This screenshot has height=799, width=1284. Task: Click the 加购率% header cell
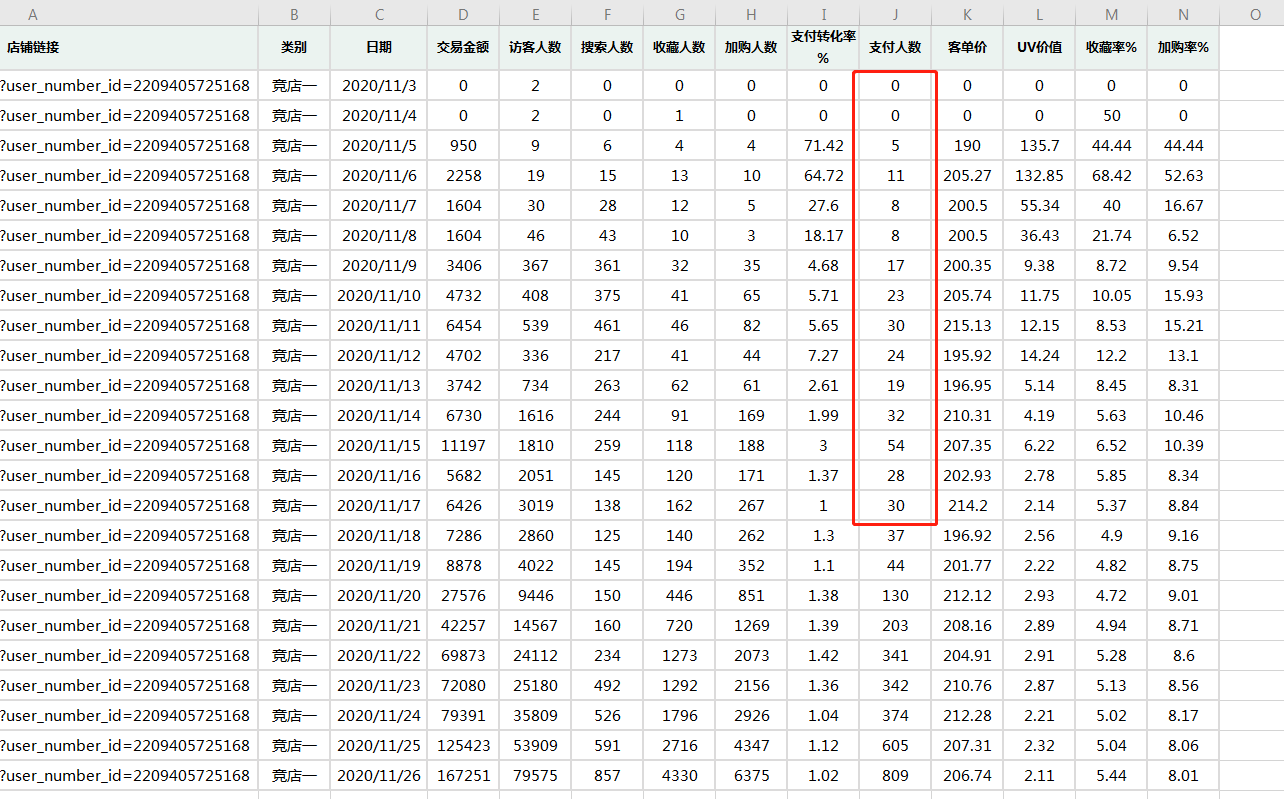point(1183,47)
